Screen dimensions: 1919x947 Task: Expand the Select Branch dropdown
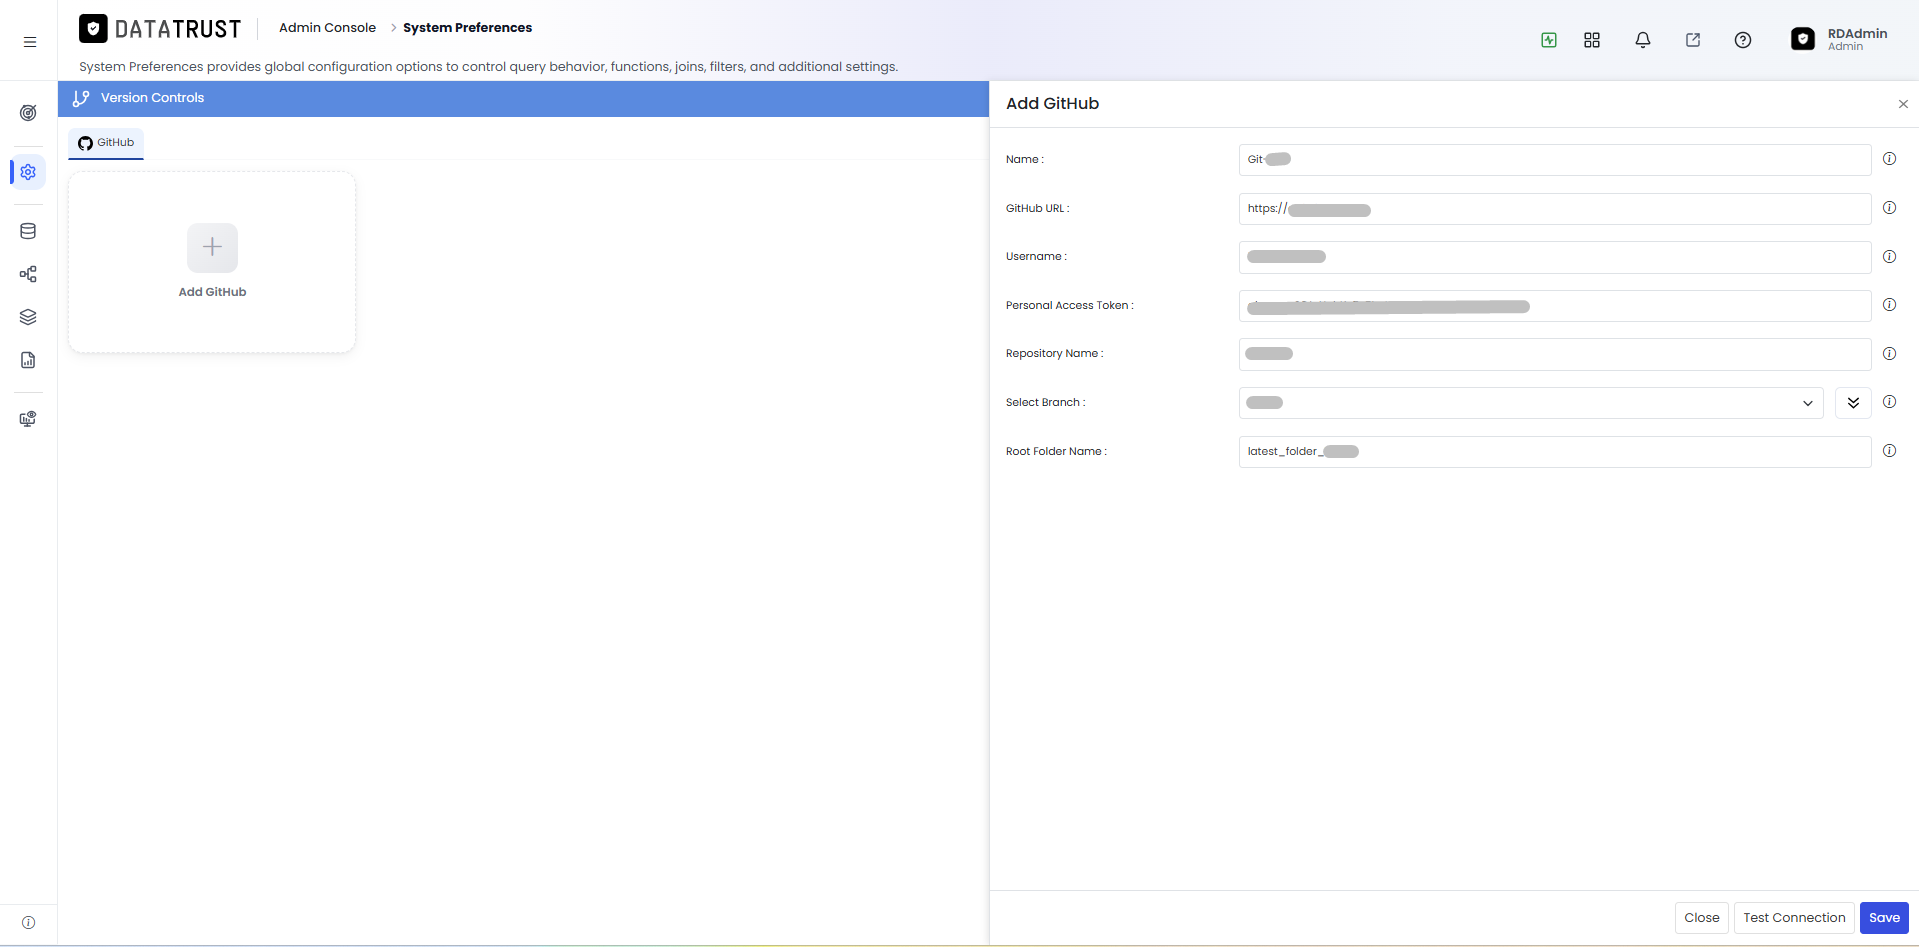click(x=1531, y=403)
